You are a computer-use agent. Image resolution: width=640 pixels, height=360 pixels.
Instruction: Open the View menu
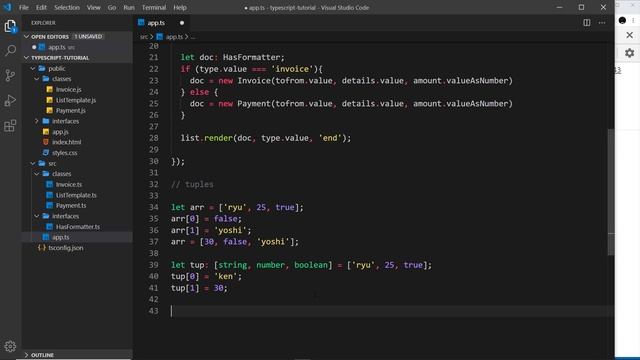point(93,7)
